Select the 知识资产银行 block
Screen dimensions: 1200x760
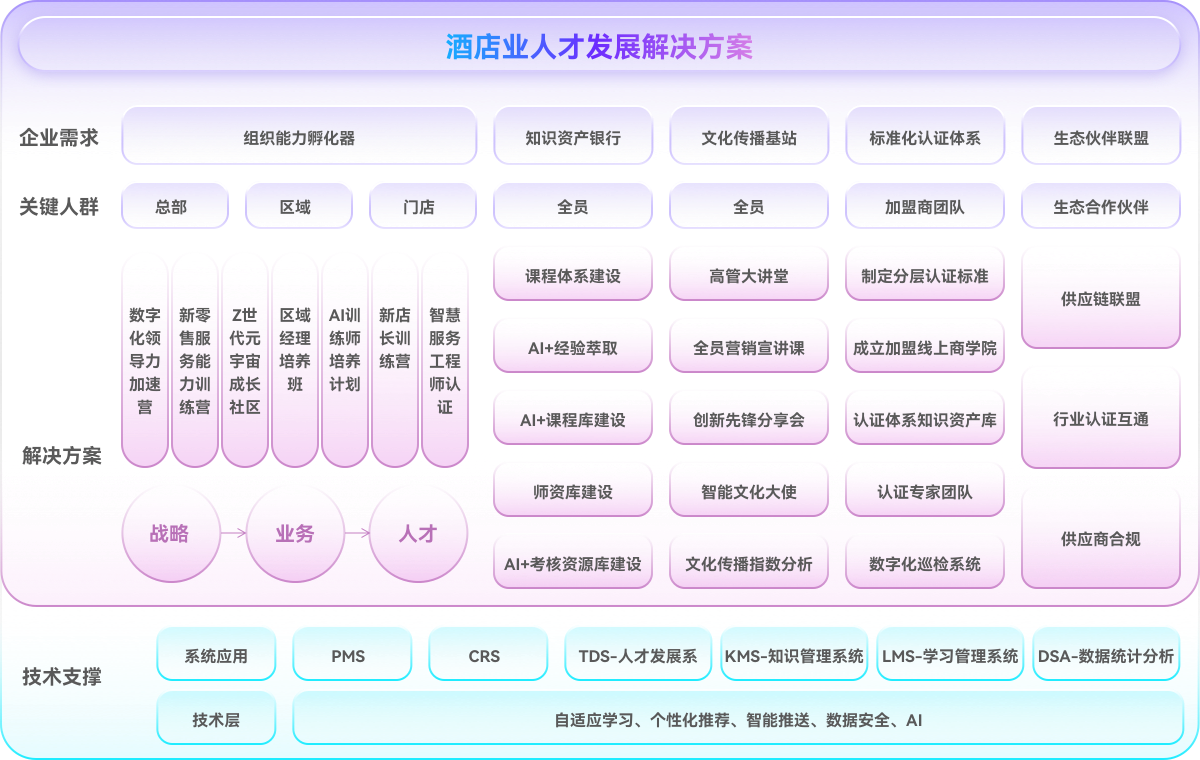coord(573,137)
